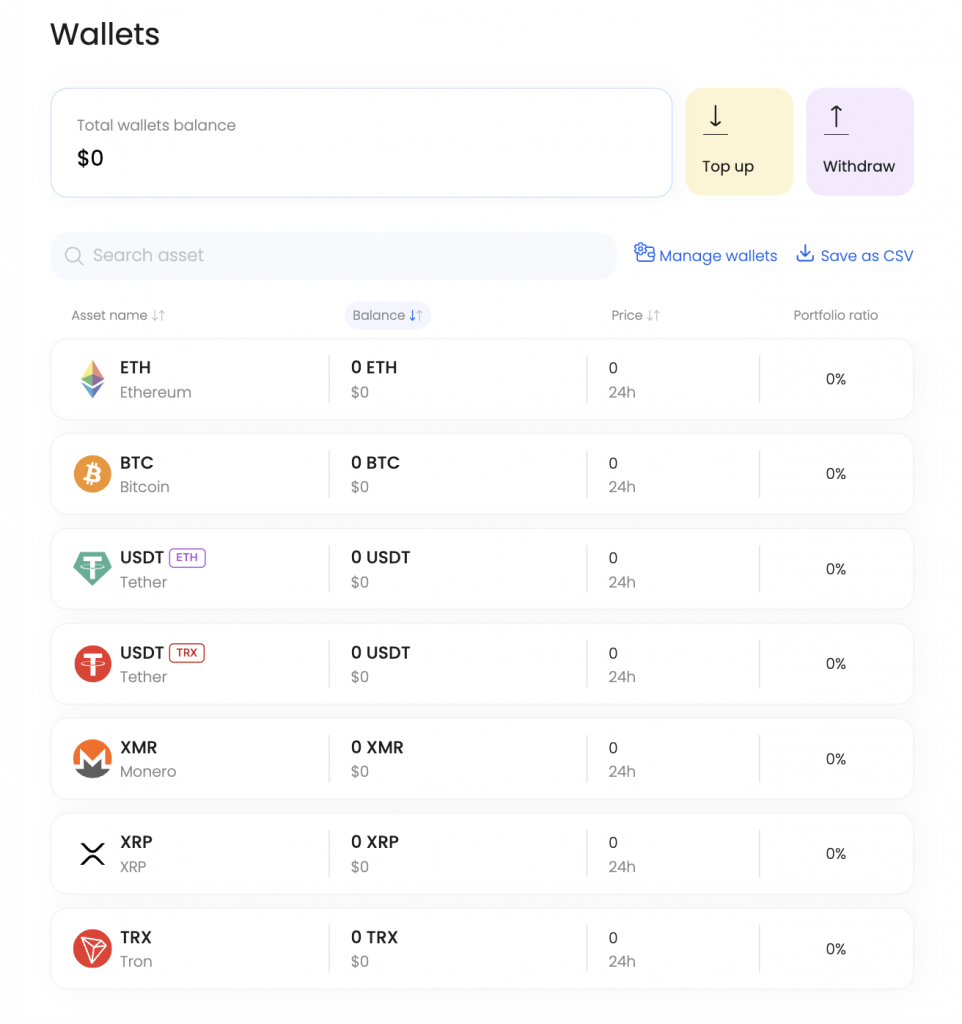Screen dimensions: 962x1024
Task: Click the Bitcoin coin icon
Action: point(92,474)
